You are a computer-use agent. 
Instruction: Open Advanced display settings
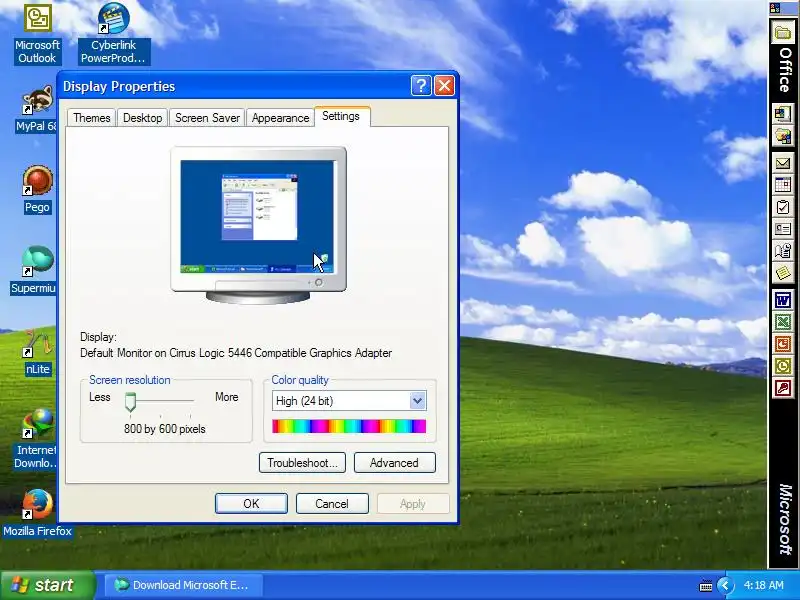pos(394,463)
